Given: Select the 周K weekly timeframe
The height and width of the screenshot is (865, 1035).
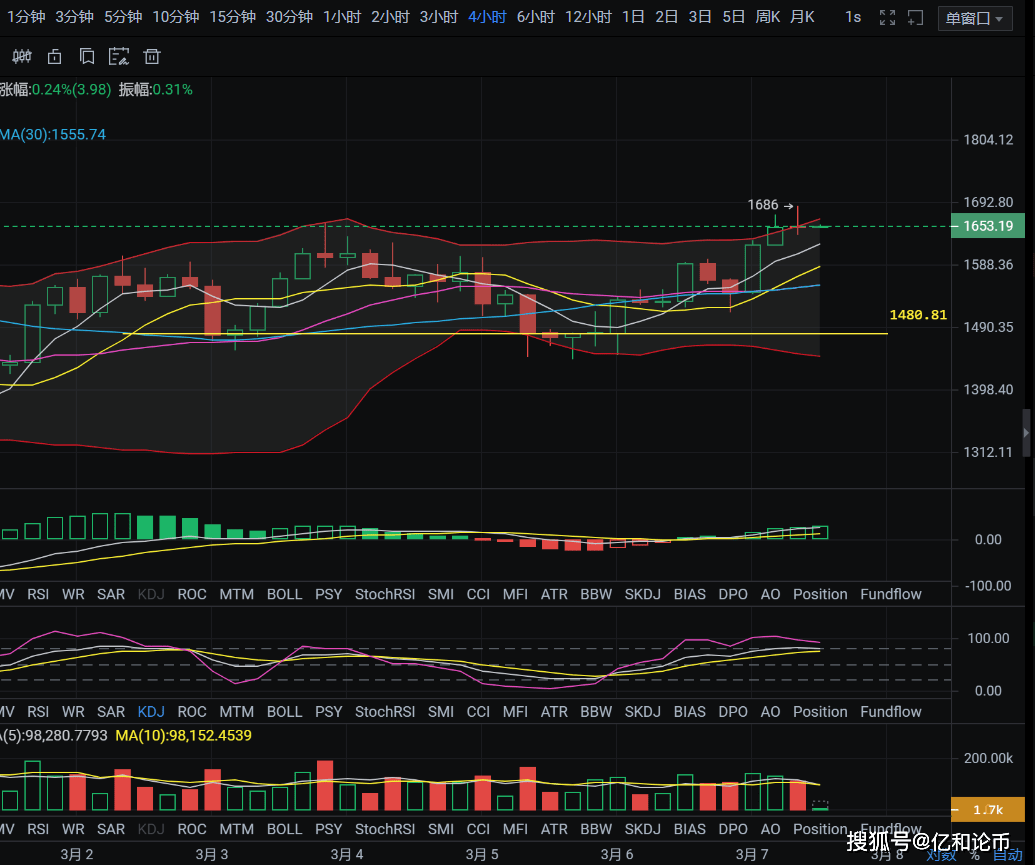Looking at the screenshot, I should (x=768, y=17).
